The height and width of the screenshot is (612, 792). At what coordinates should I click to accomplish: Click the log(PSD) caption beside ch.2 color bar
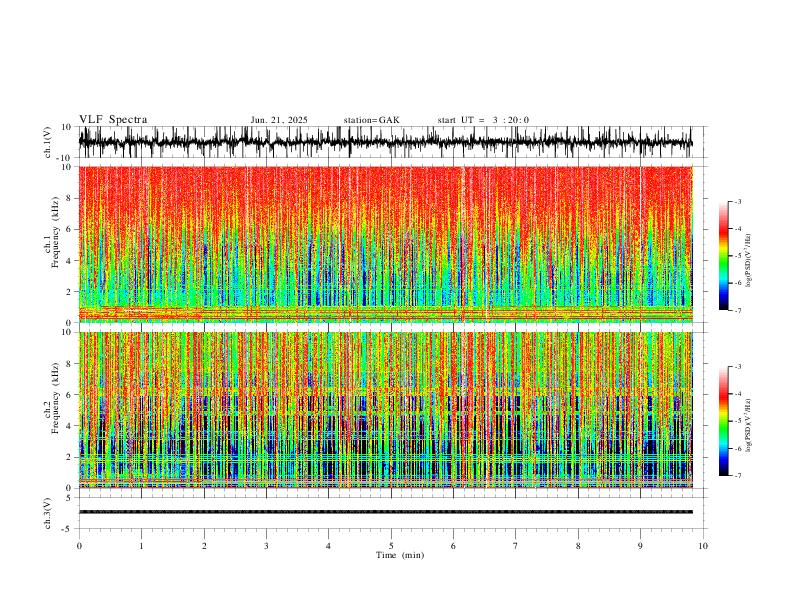749,425
